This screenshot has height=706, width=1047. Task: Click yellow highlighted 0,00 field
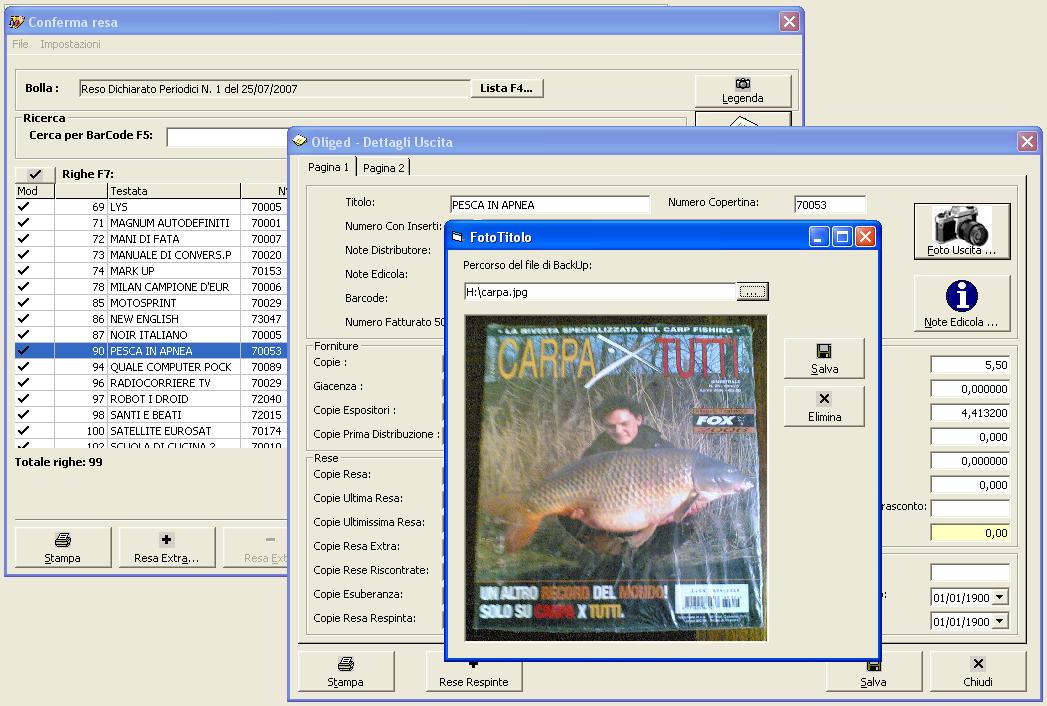(970, 533)
